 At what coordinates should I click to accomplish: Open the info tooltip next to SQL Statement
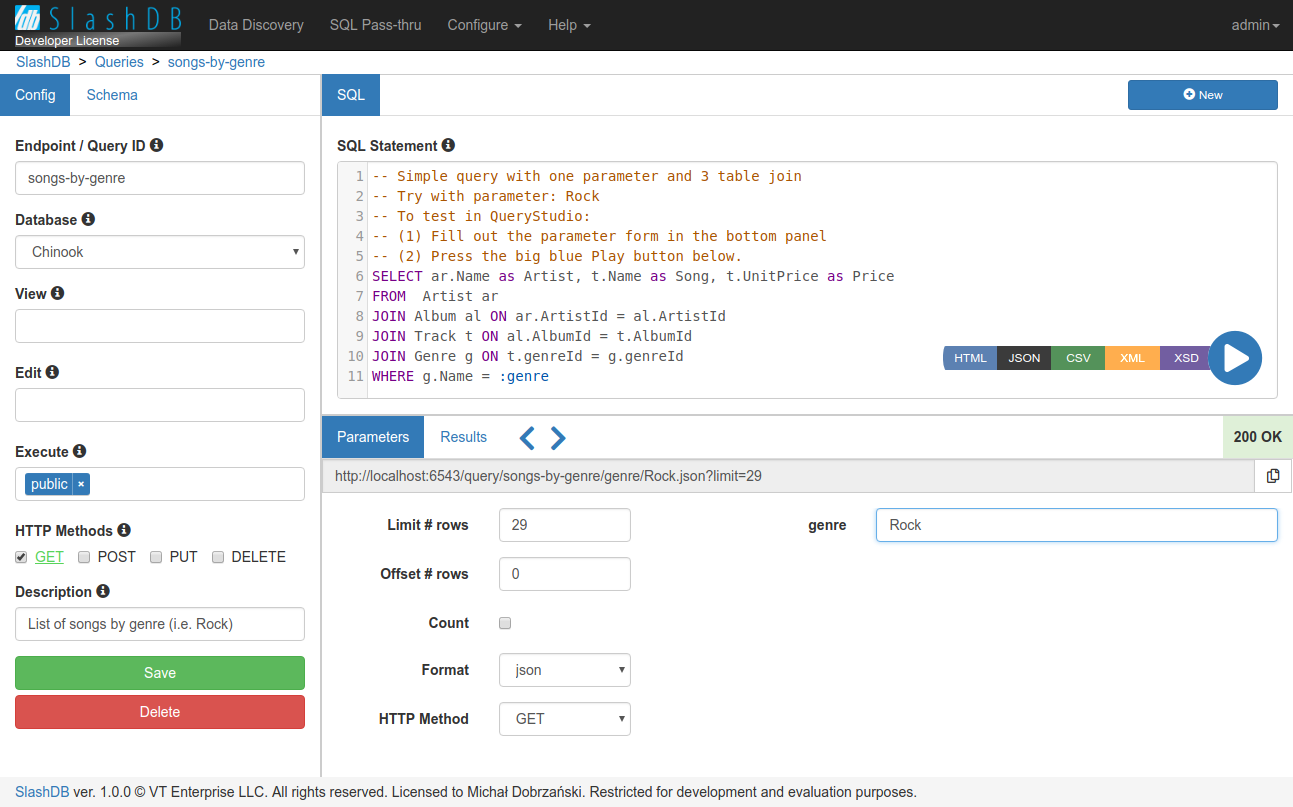446,144
